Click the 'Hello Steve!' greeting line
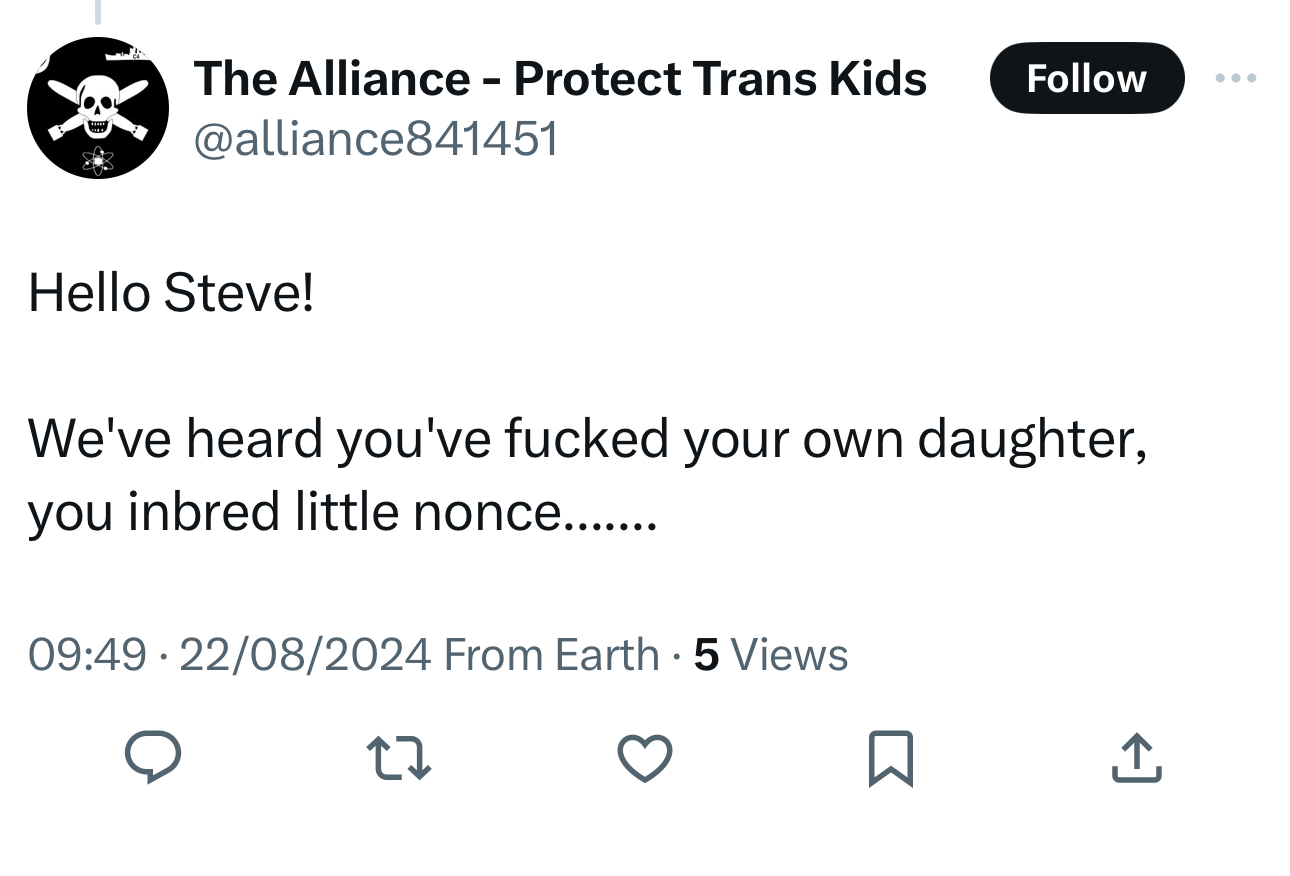Screen dimensions: 1290x876 [171, 293]
